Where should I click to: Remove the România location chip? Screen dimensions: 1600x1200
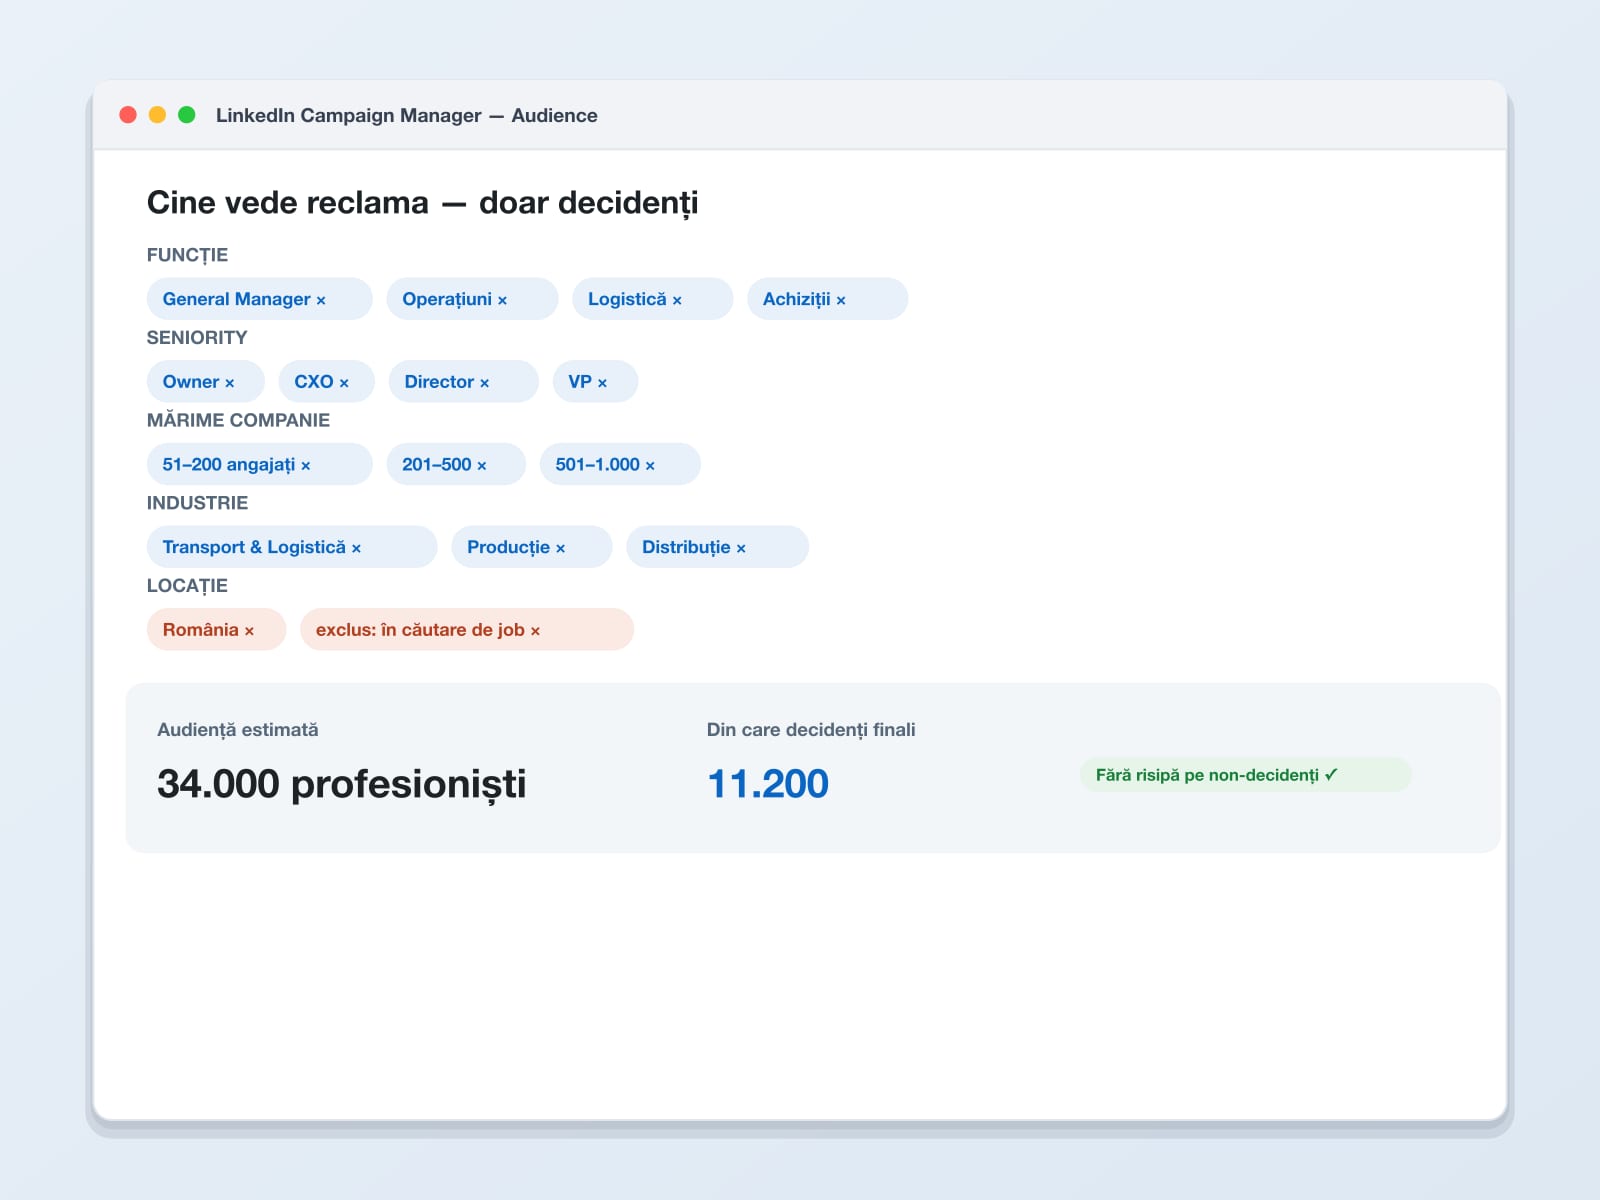(249, 631)
